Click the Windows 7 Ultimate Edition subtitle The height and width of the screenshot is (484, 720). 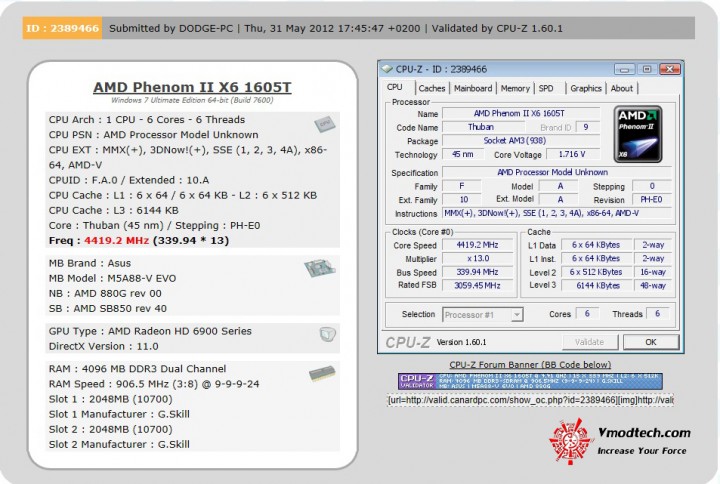point(192,100)
